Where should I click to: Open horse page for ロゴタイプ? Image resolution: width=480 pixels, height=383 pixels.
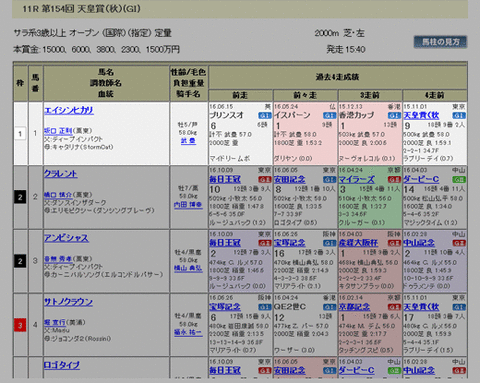(x=62, y=365)
